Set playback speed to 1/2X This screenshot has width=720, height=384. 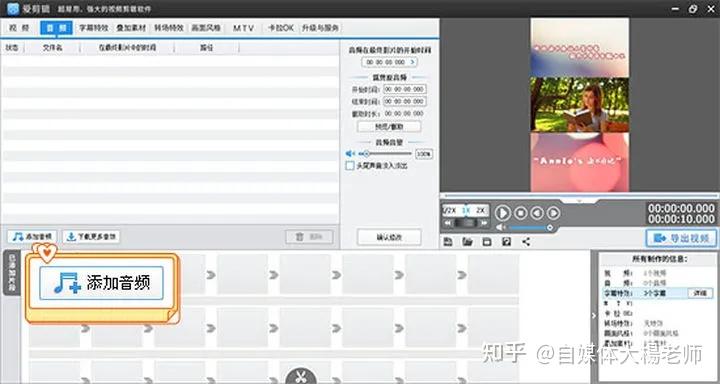pos(449,210)
